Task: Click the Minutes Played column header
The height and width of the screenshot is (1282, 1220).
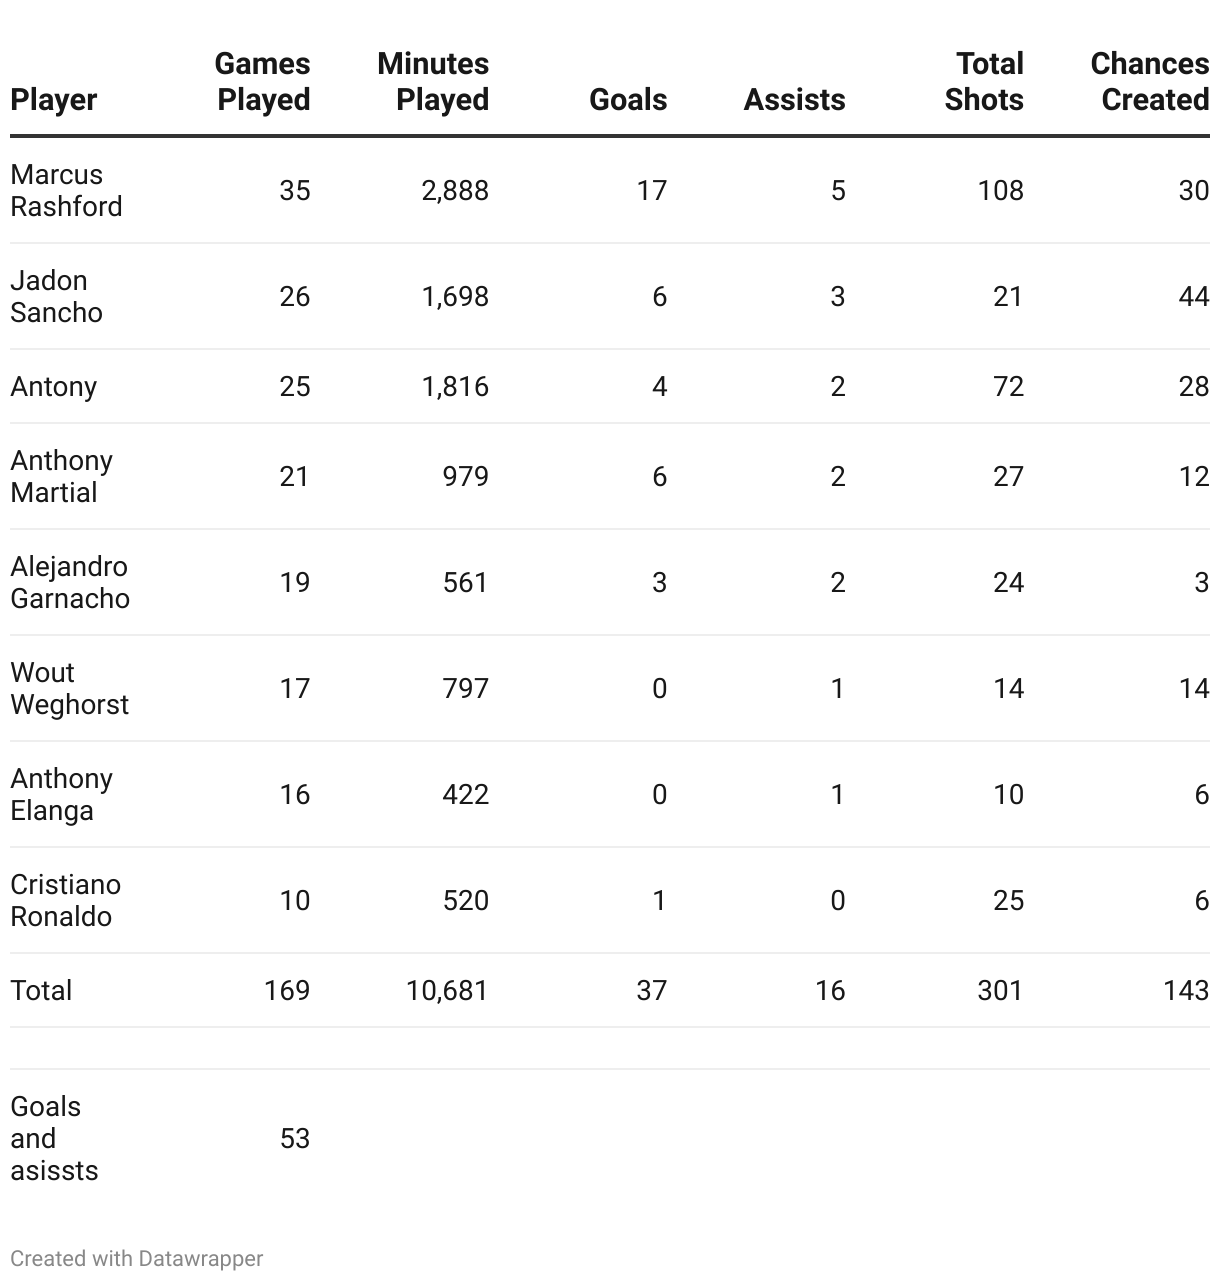Action: (433, 82)
